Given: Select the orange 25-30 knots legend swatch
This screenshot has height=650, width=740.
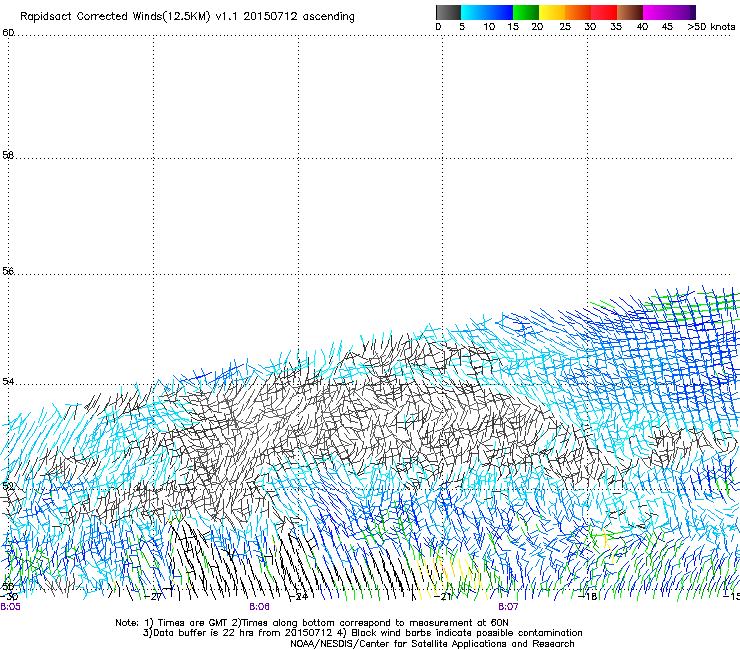Looking at the screenshot, I should tap(578, 12).
